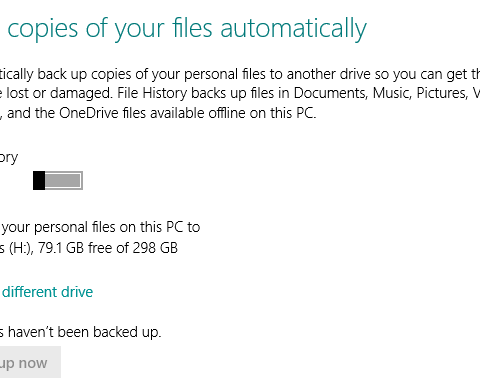Viewport: 480px width, 388px height.
Task: Click the words 'File History backs up' in the paragraph
Action: coord(182,93)
